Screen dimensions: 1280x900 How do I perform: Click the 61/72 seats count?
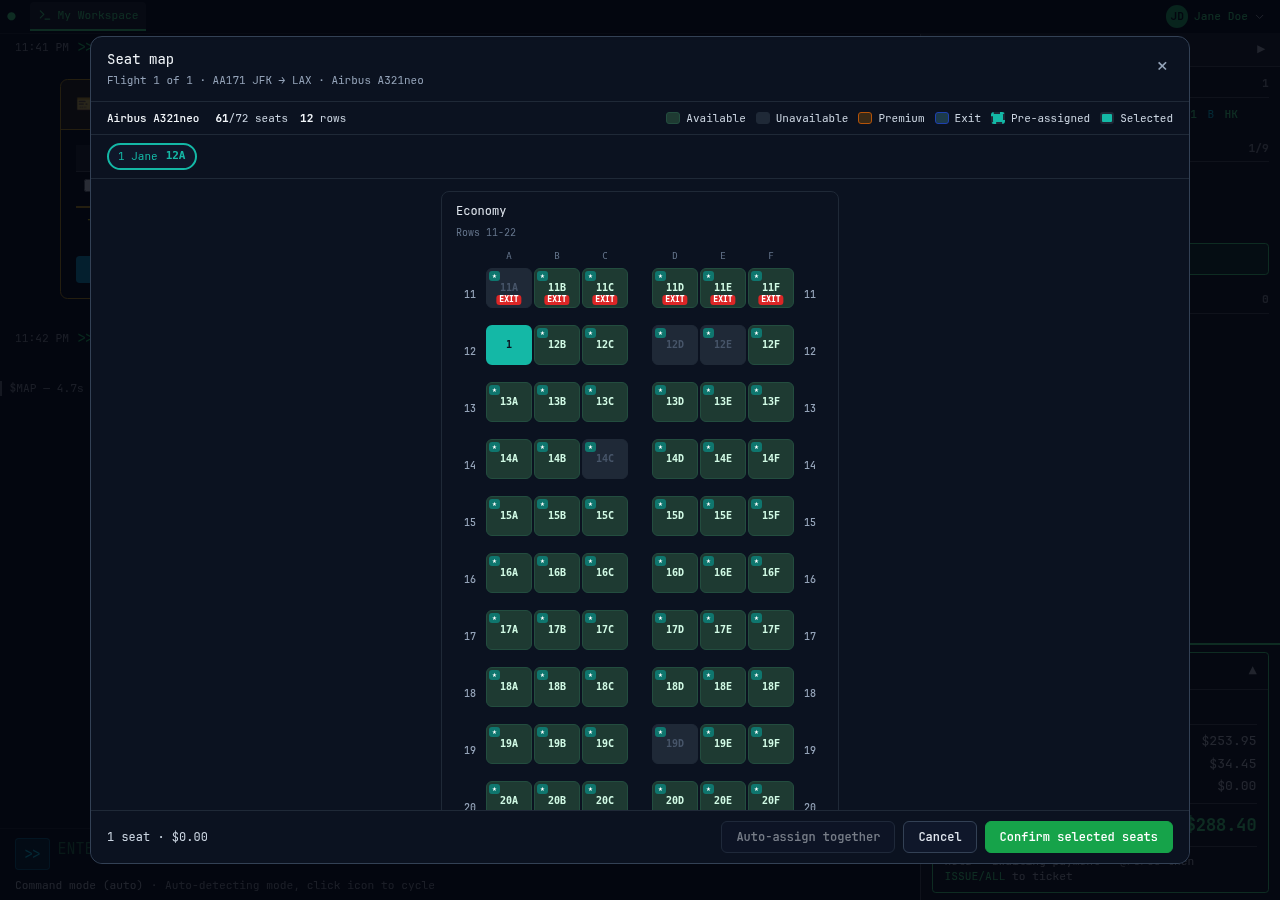(x=251, y=118)
